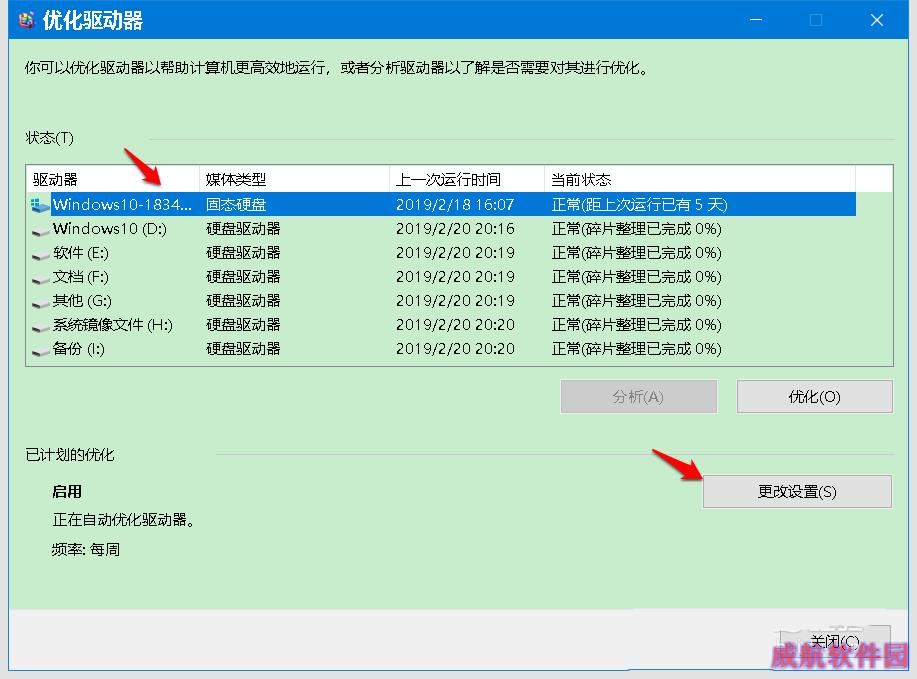Minimize the 优化驱动器 window
The height and width of the screenshot is (679, 917).
(755, 20)
